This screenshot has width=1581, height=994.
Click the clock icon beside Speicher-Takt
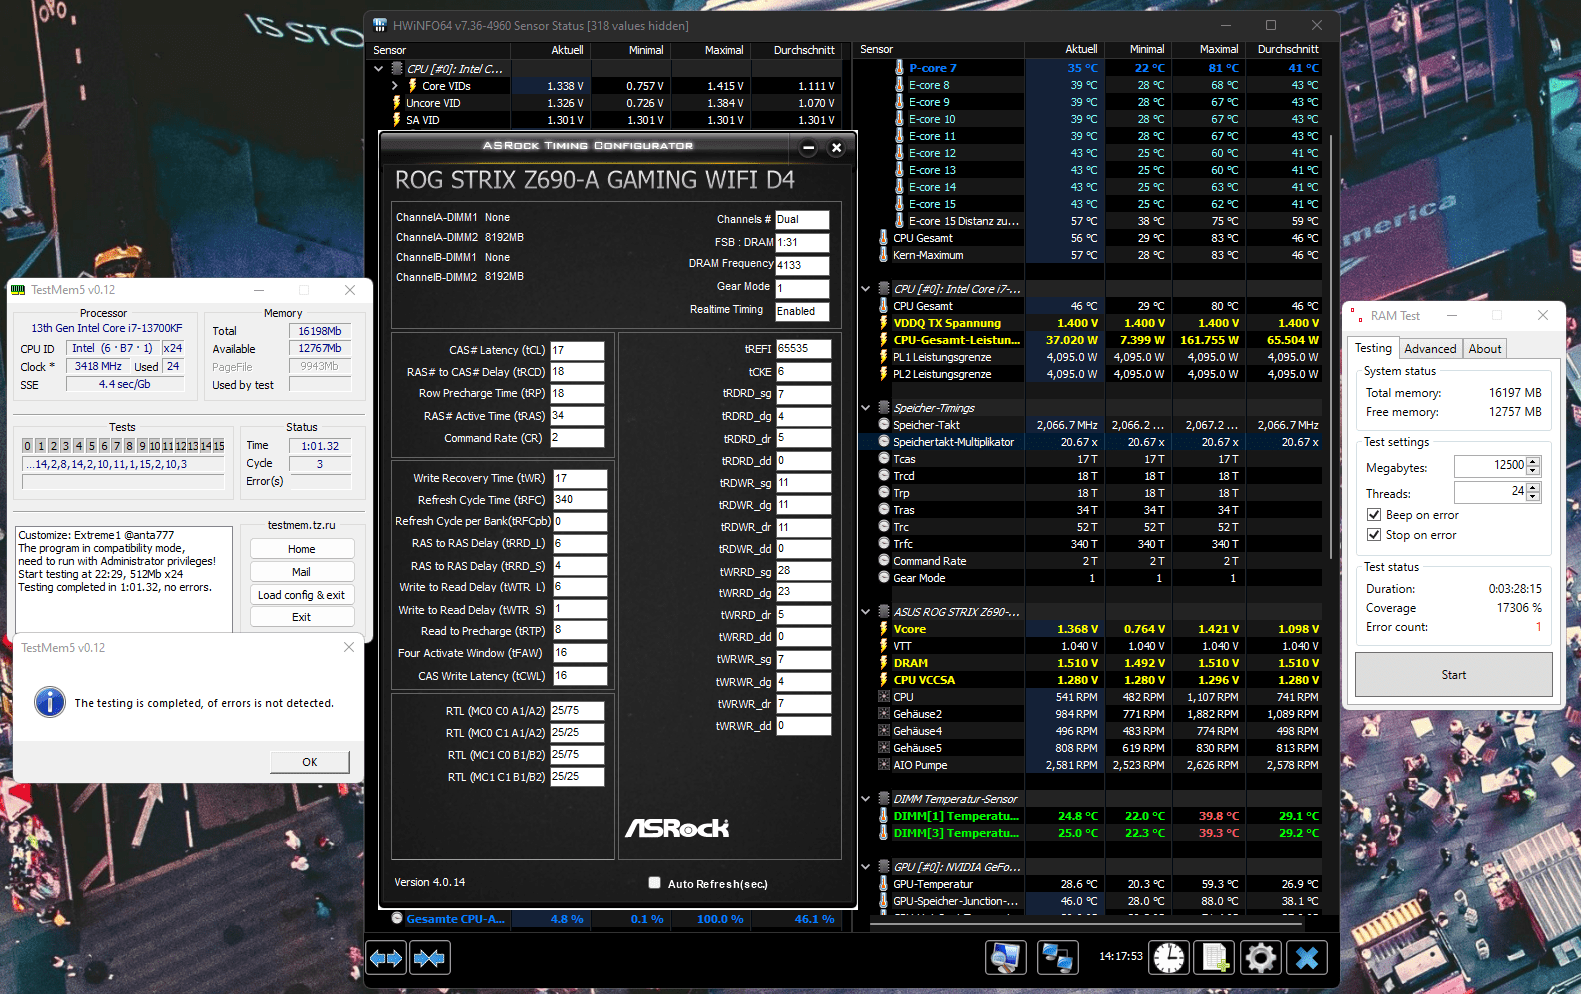tap(884, 425)
